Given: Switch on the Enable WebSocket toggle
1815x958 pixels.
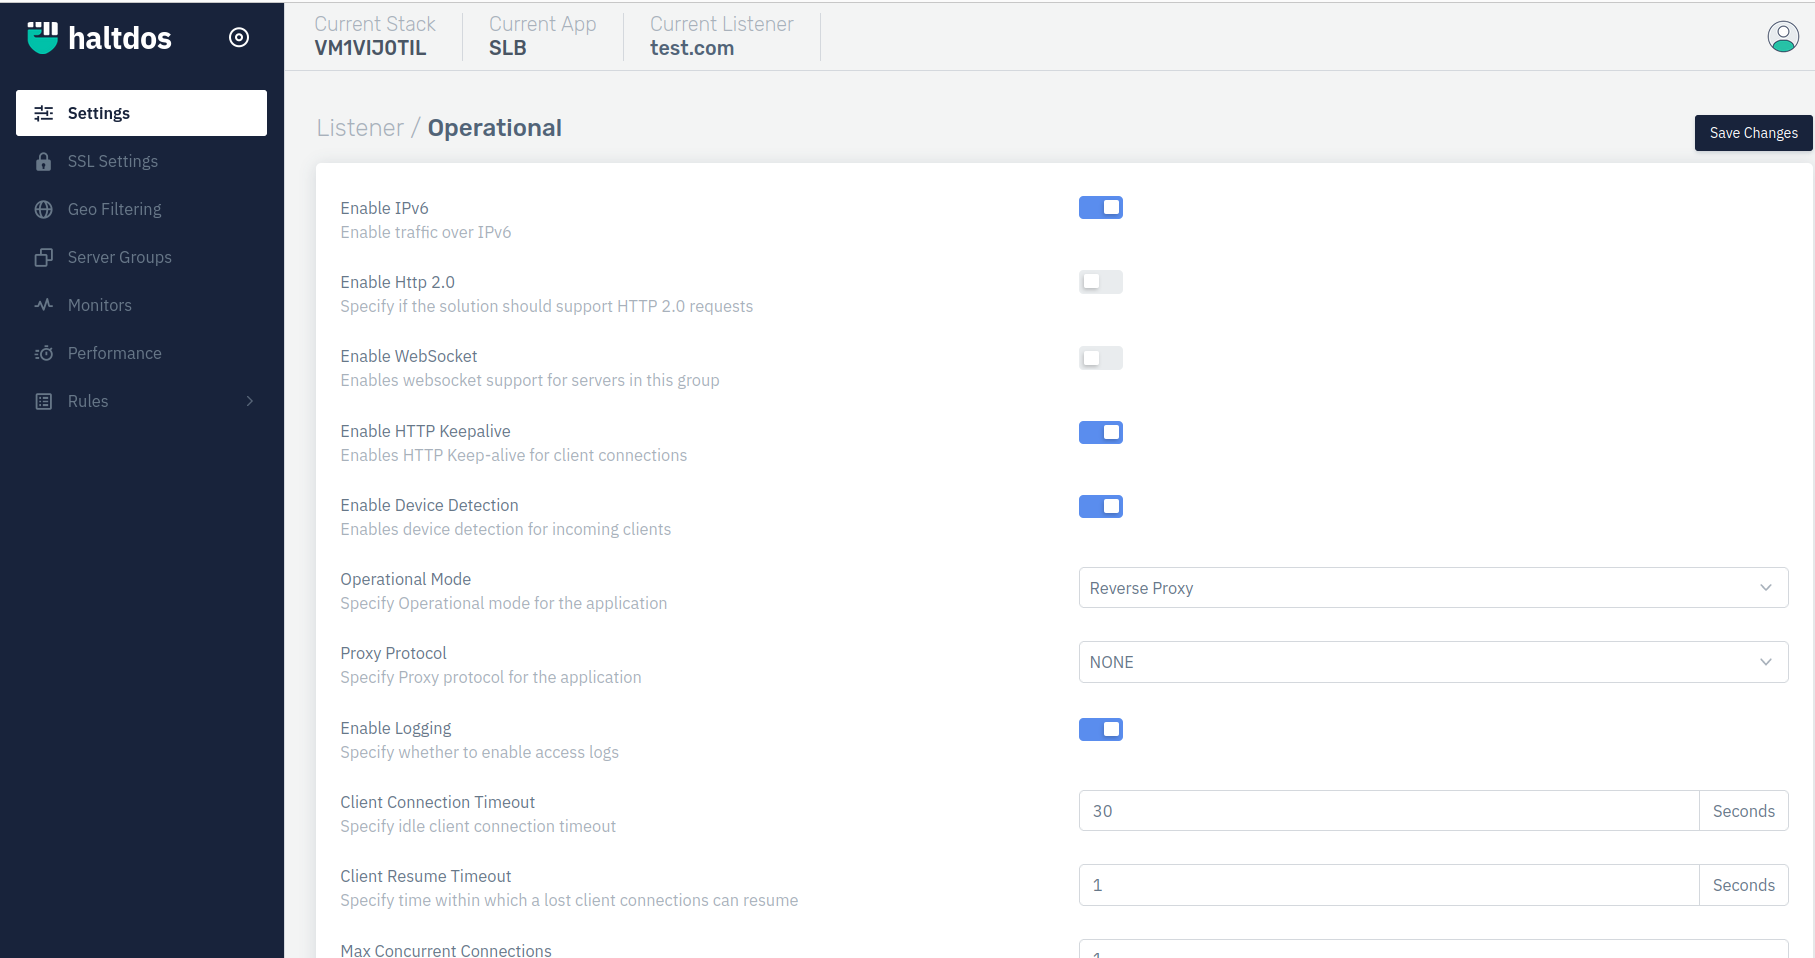Looking at the screenshot, I should 1100,358.
